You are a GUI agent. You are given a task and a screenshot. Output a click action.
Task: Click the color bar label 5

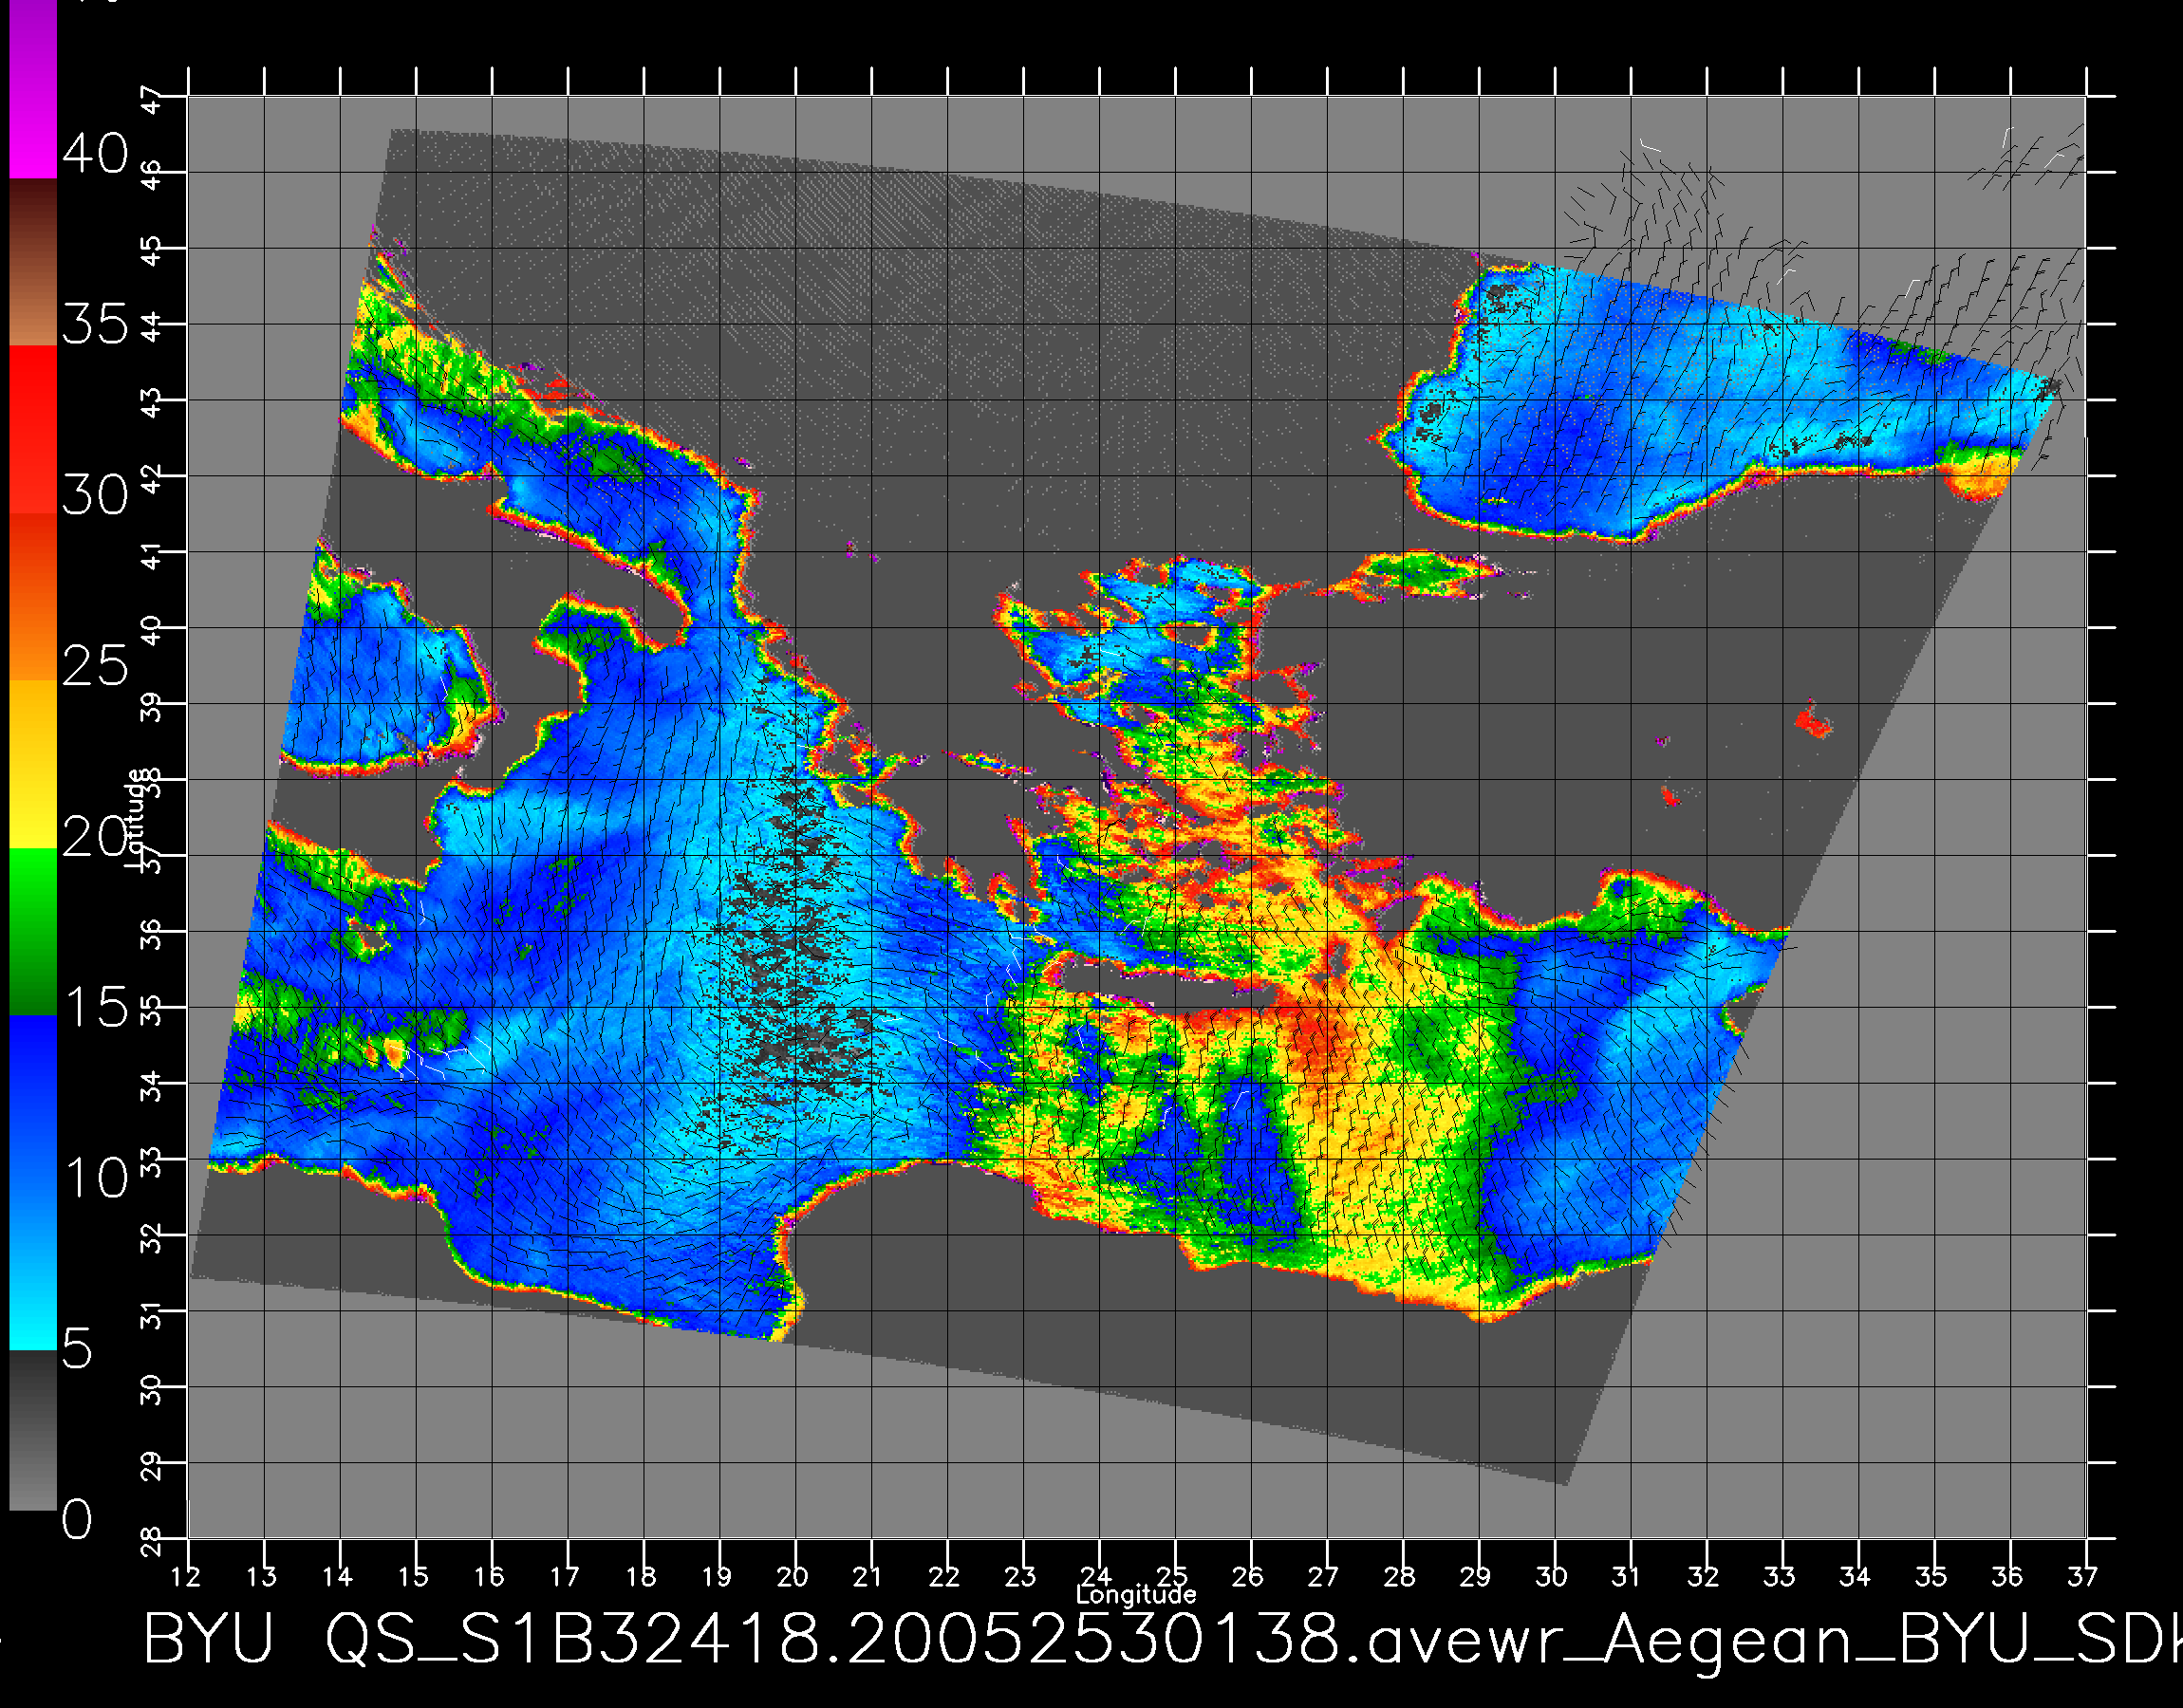(77, 1349)
